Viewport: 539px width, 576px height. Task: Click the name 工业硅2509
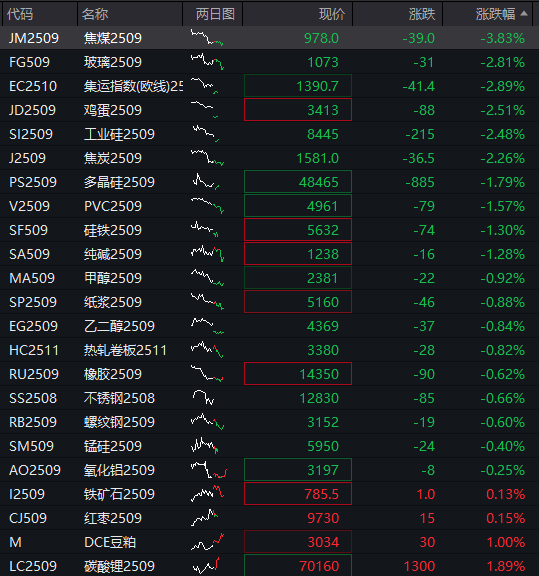119,134
